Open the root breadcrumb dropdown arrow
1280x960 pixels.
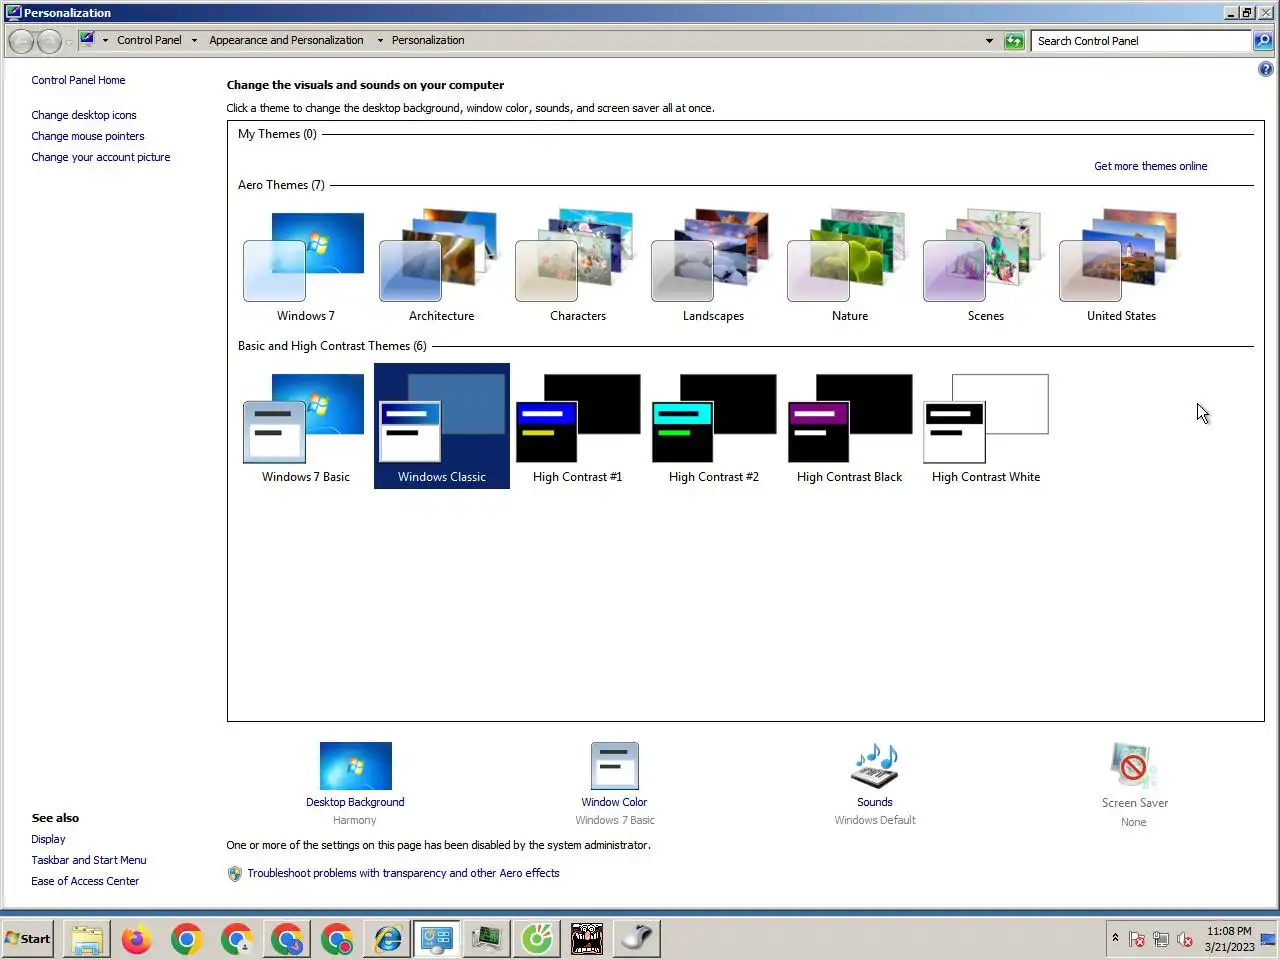pyautogui.click(x=105, y=41)
